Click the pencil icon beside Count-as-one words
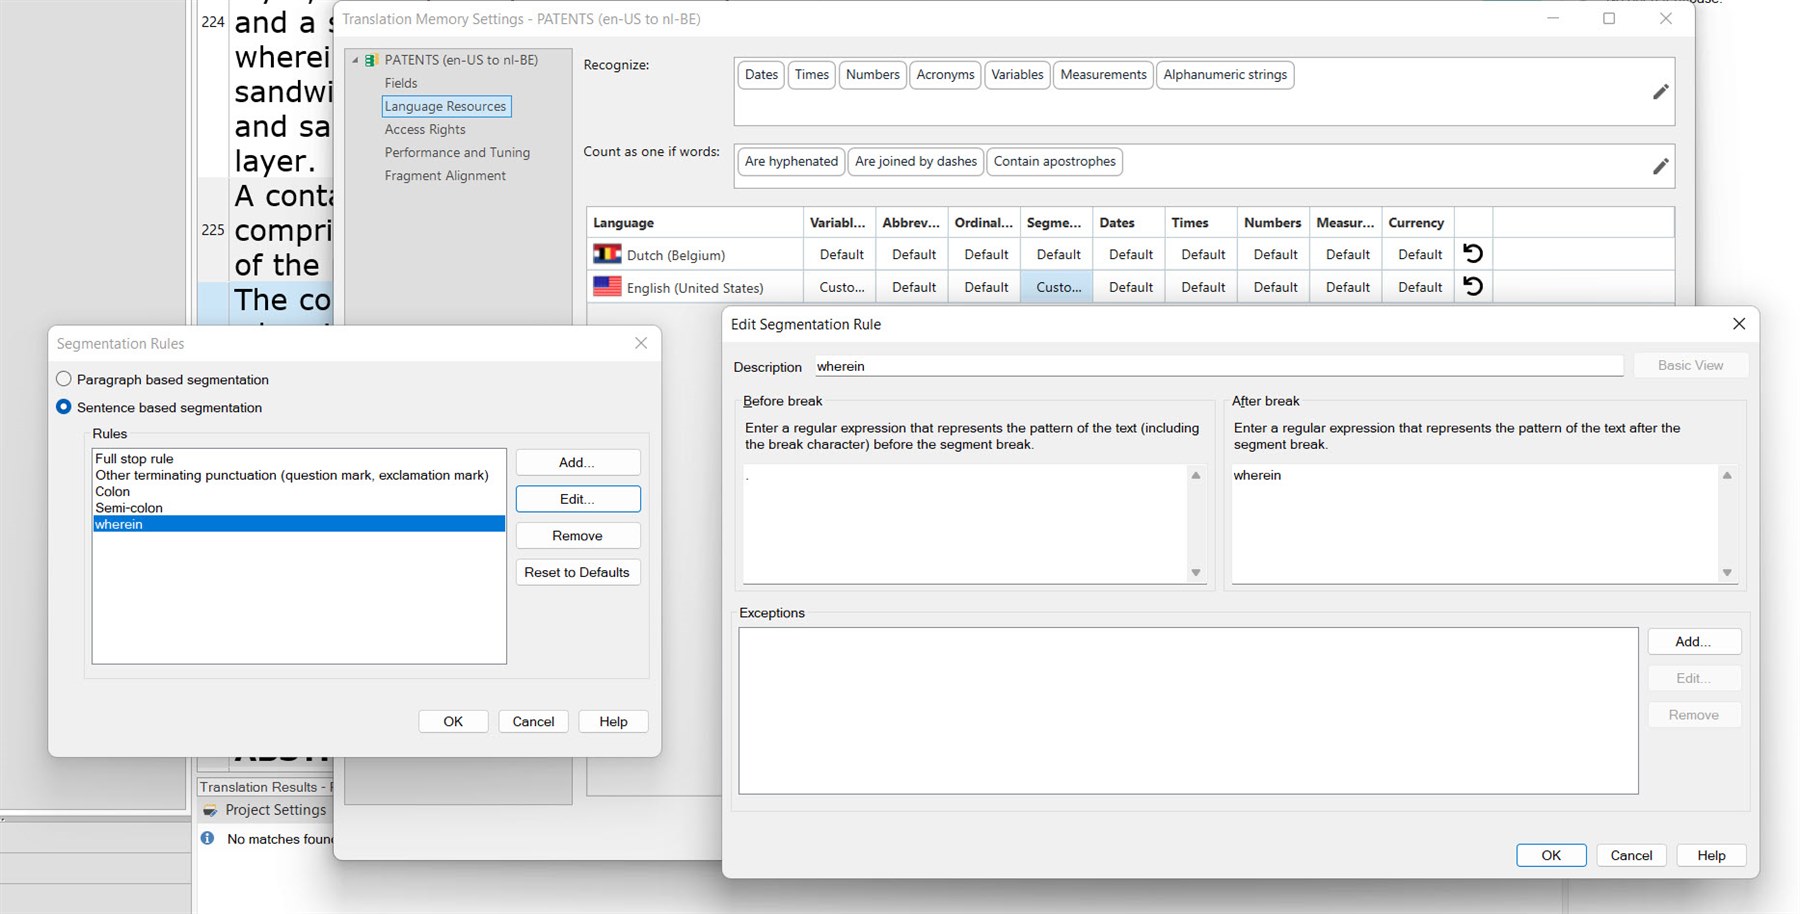Viewport: 1800px width, 914px height. pos(1660,166)
